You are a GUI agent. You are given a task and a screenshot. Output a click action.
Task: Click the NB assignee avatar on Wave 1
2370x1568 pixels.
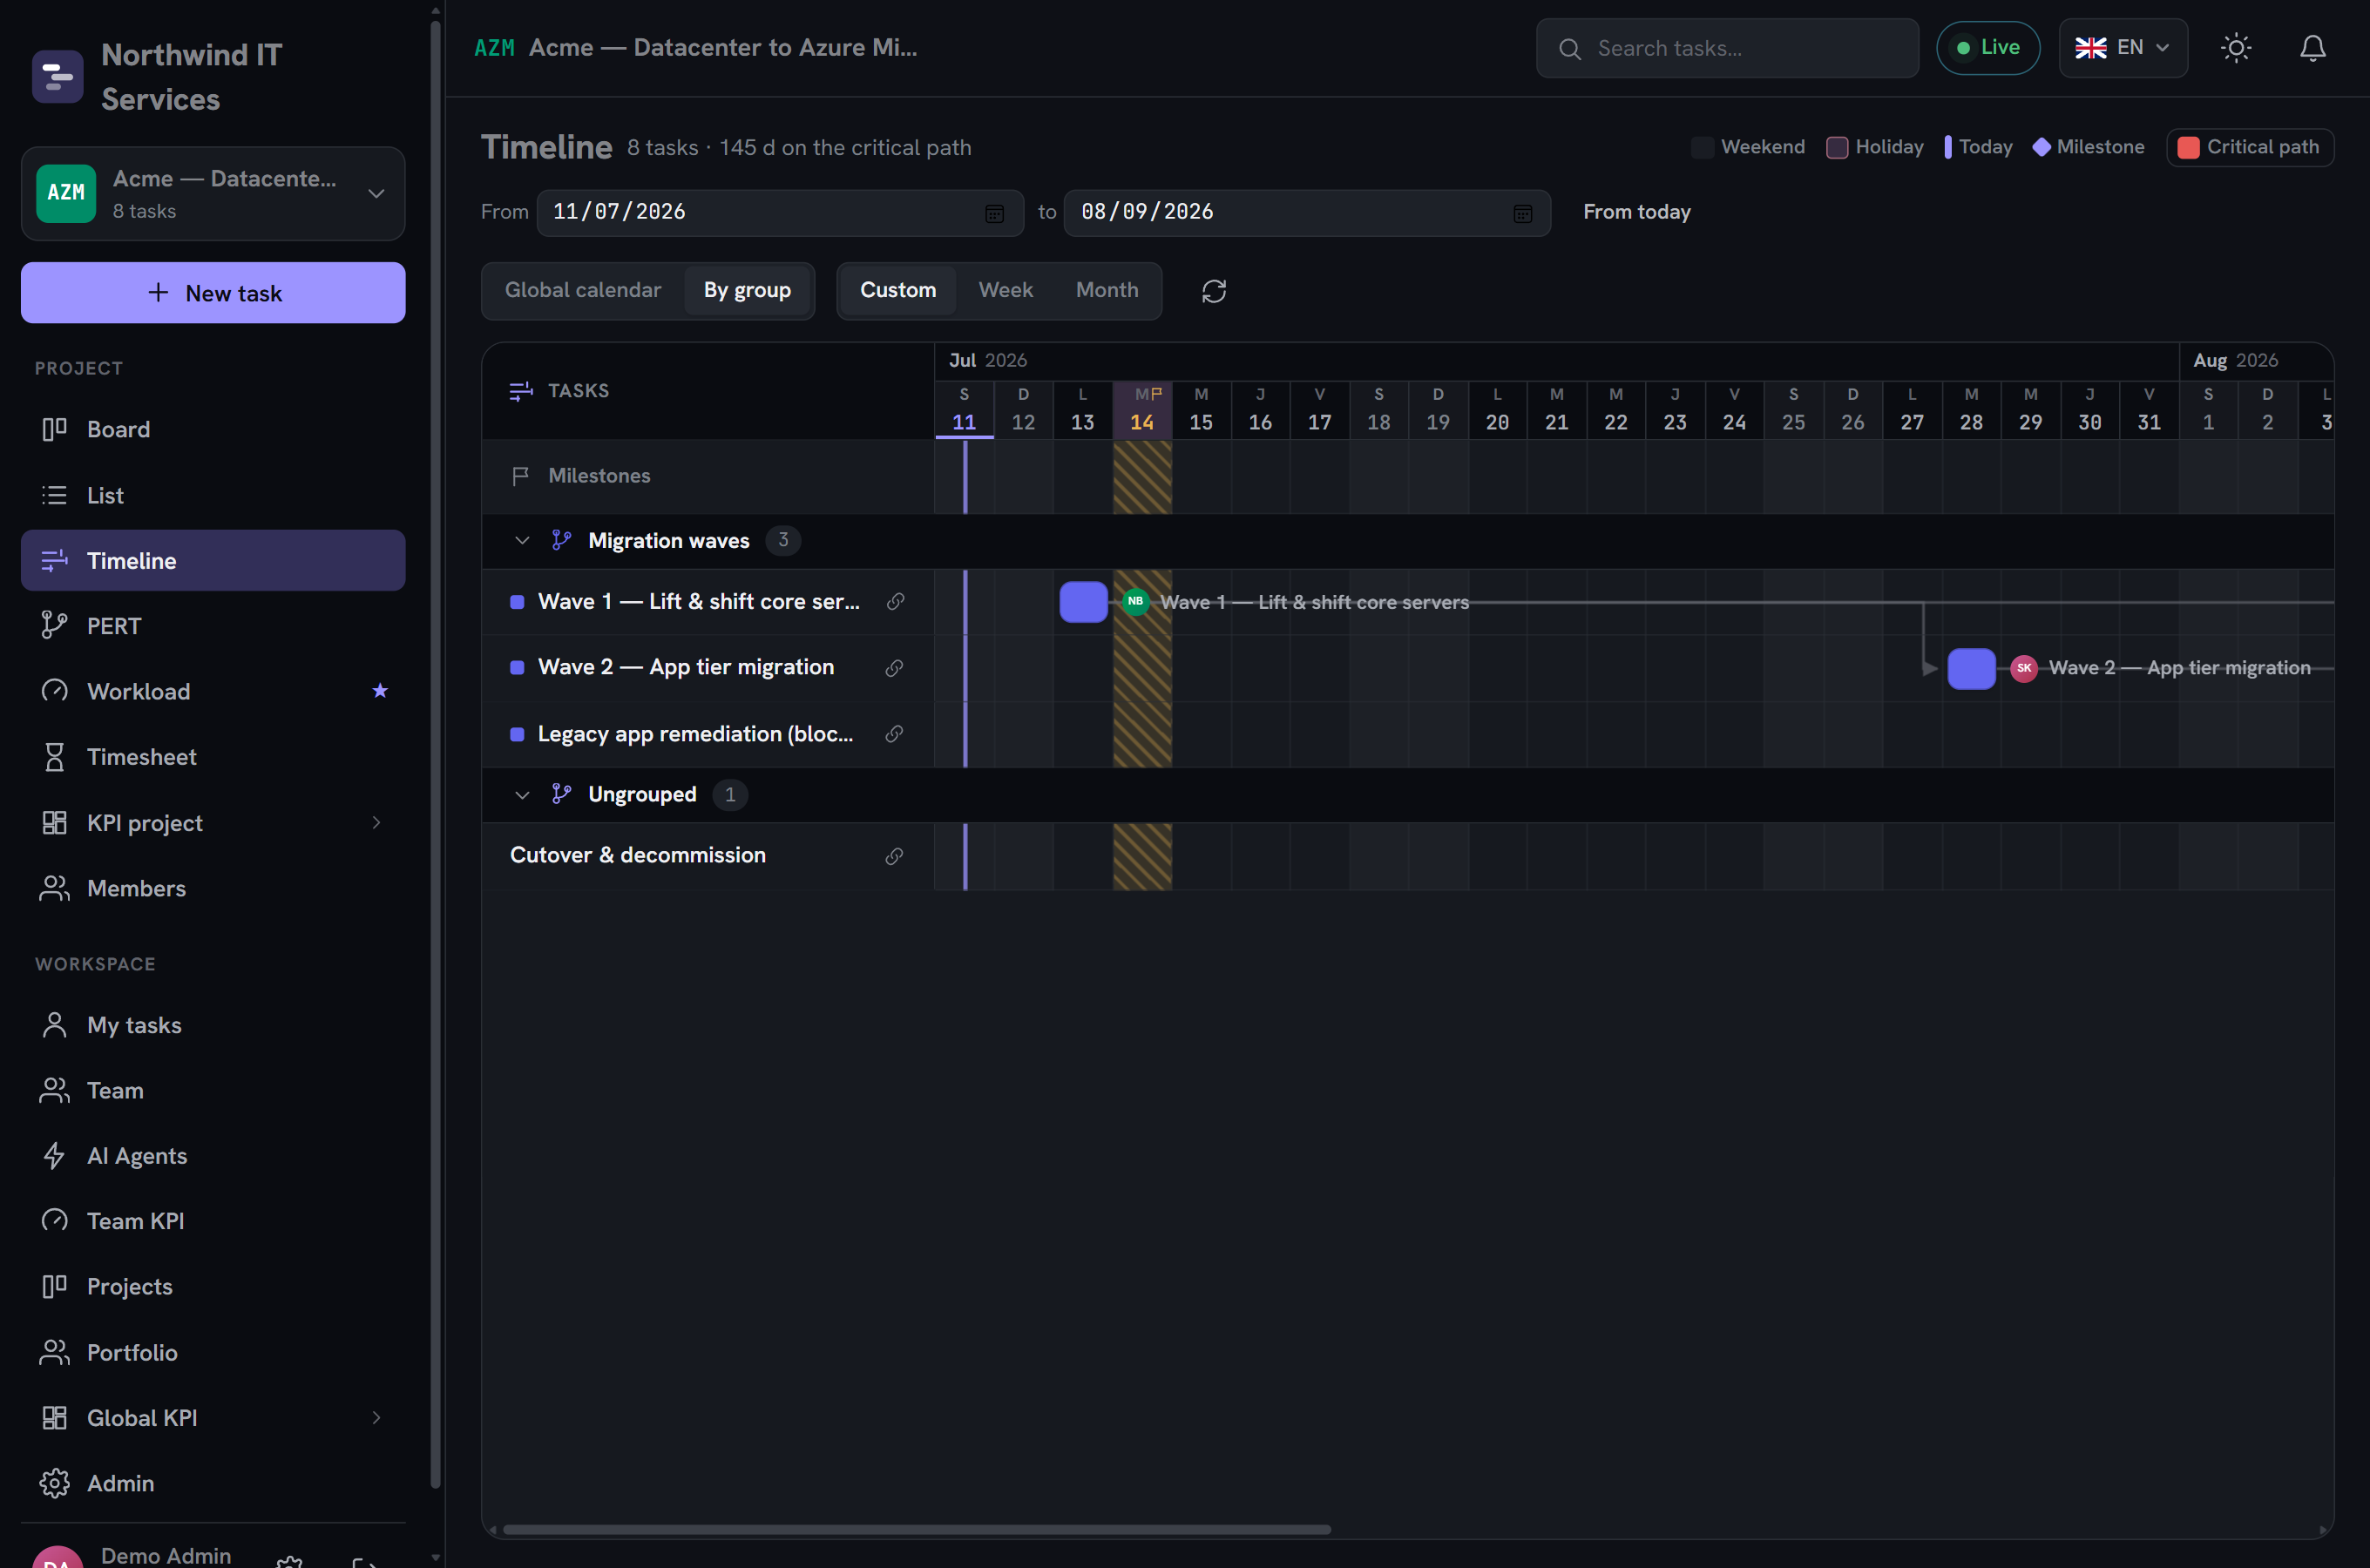(x=1135, y=601)
